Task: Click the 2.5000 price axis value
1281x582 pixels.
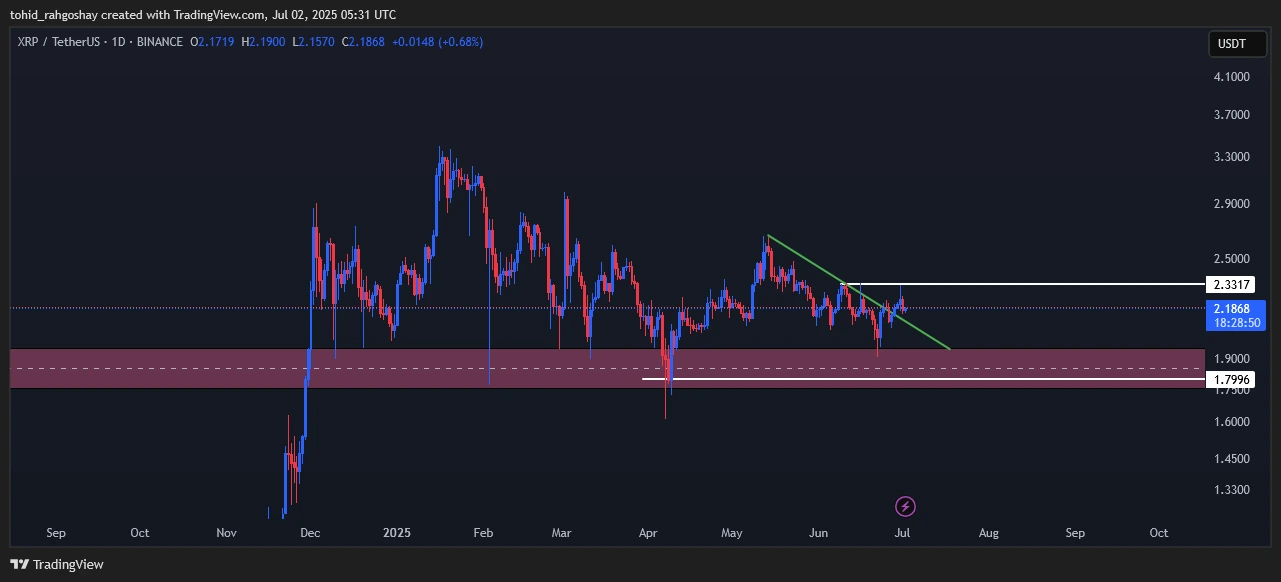Action: pos(1231,257)
